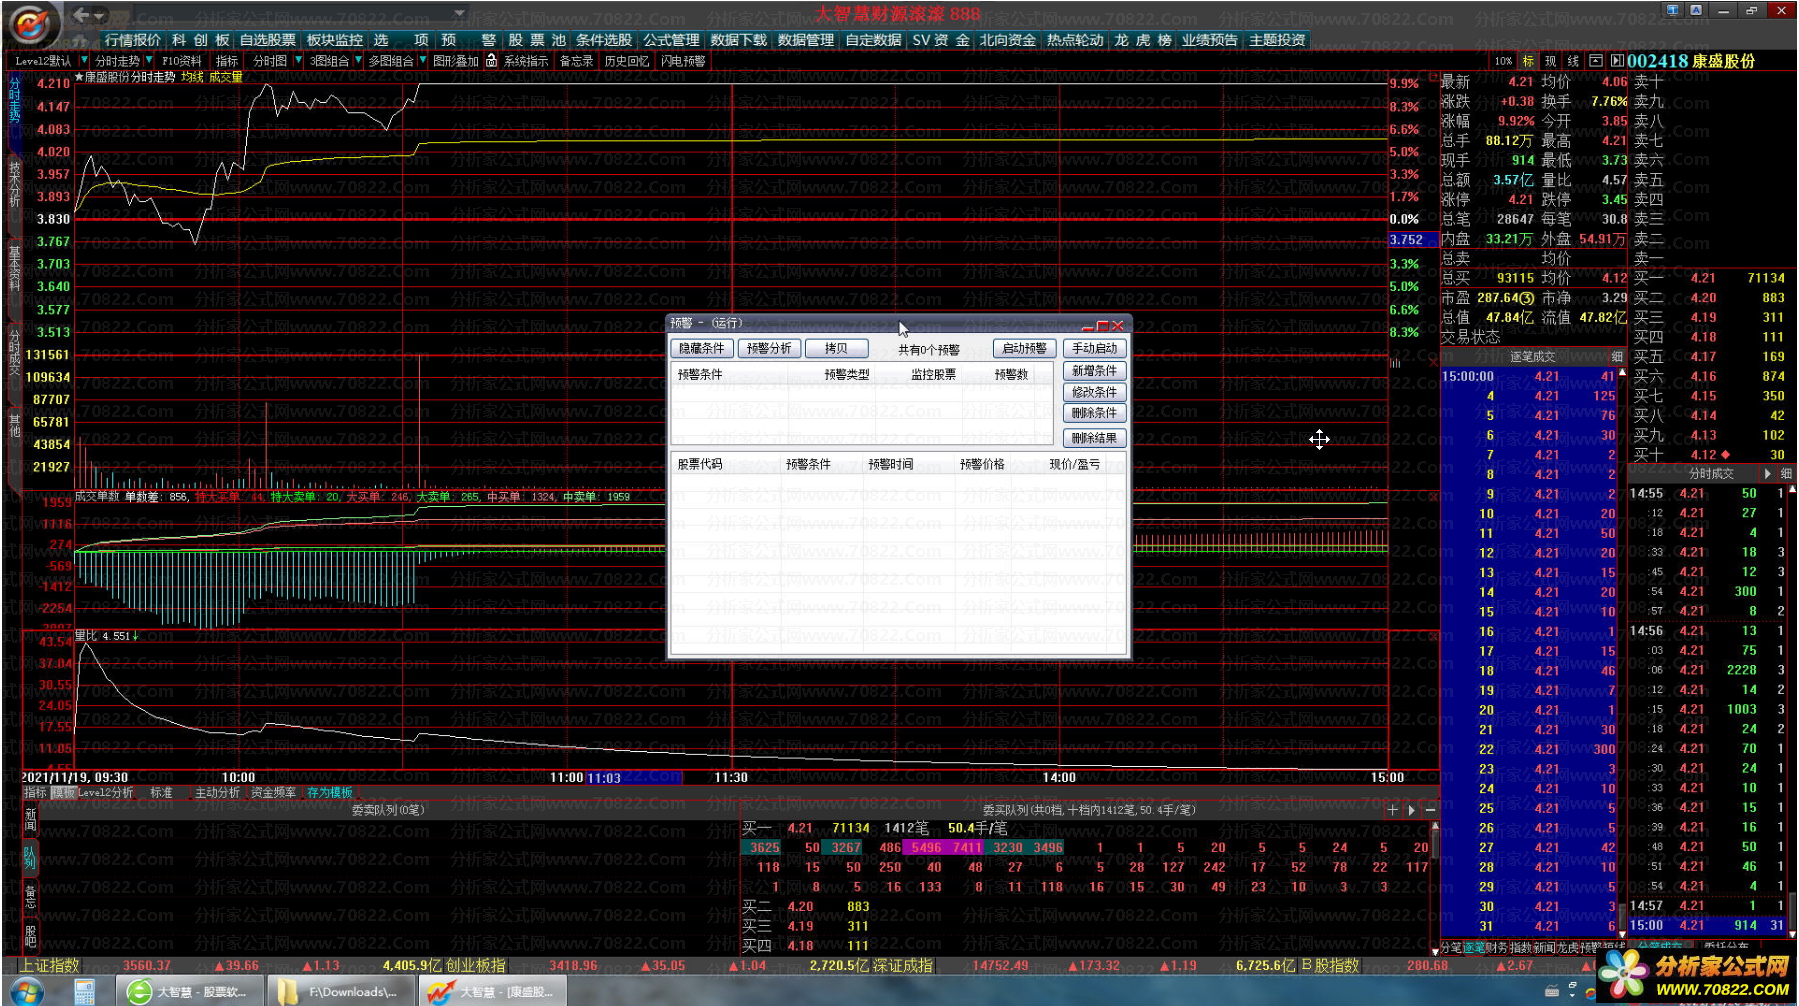
Task: Expand the Level2默认 dropdown arrow
Action: 84,61
